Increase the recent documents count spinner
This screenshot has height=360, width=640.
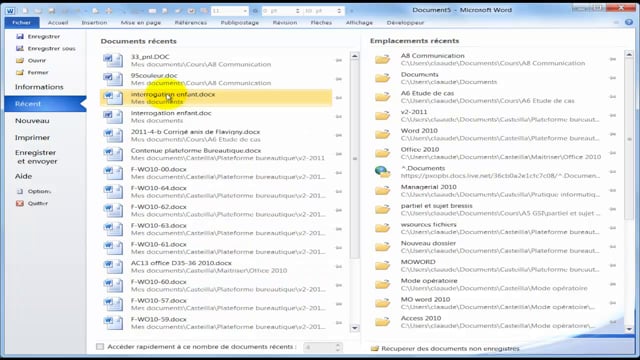(338, 345)
